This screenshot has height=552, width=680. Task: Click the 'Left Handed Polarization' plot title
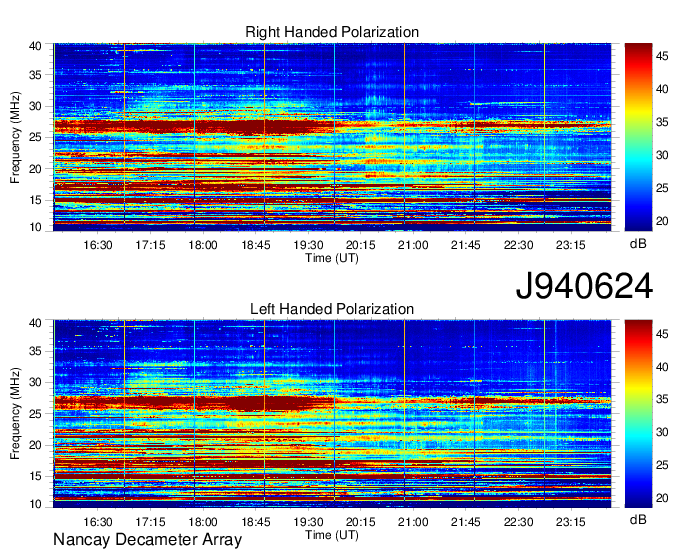click(x=332, y=309)
